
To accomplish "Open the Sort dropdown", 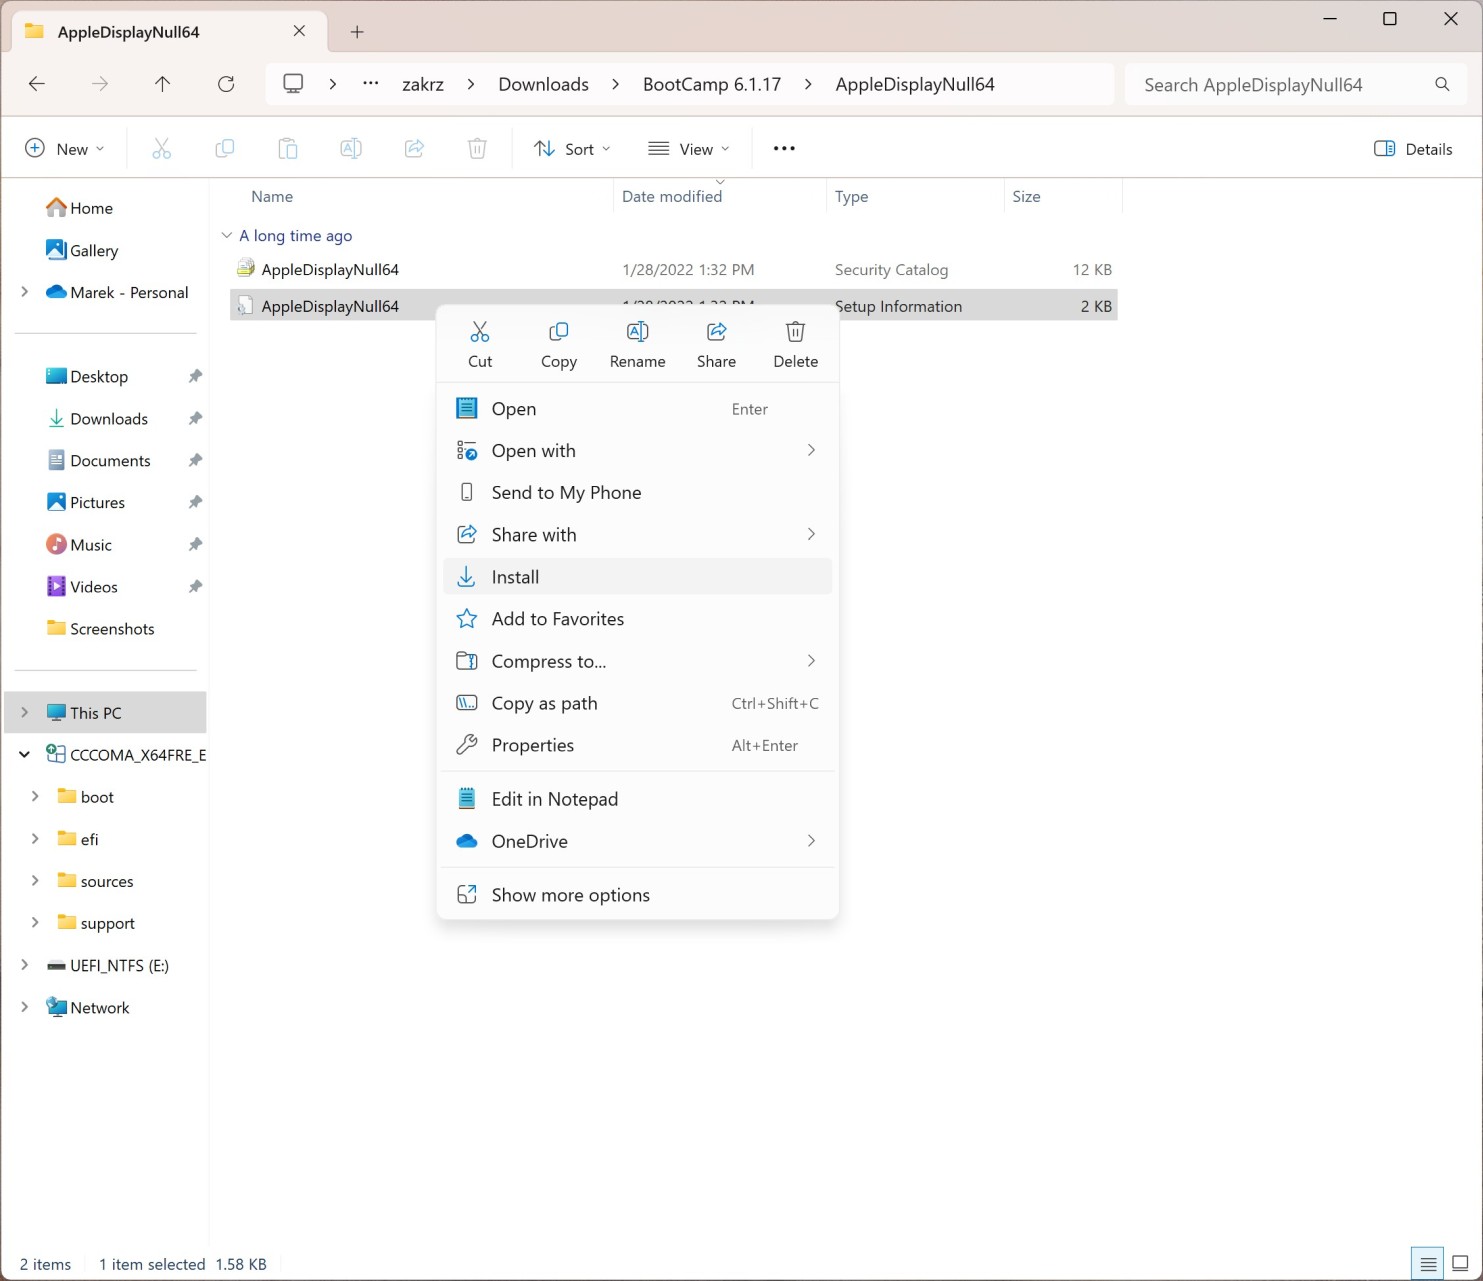I will (572, 149).
